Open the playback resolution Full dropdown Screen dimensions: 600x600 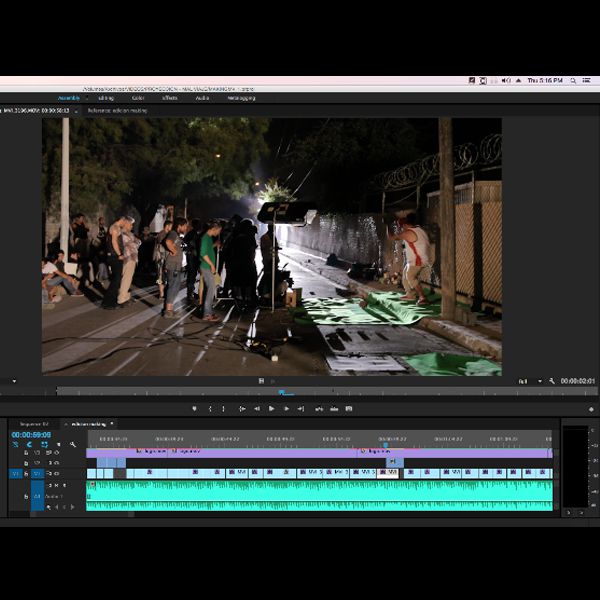(529, 381)
